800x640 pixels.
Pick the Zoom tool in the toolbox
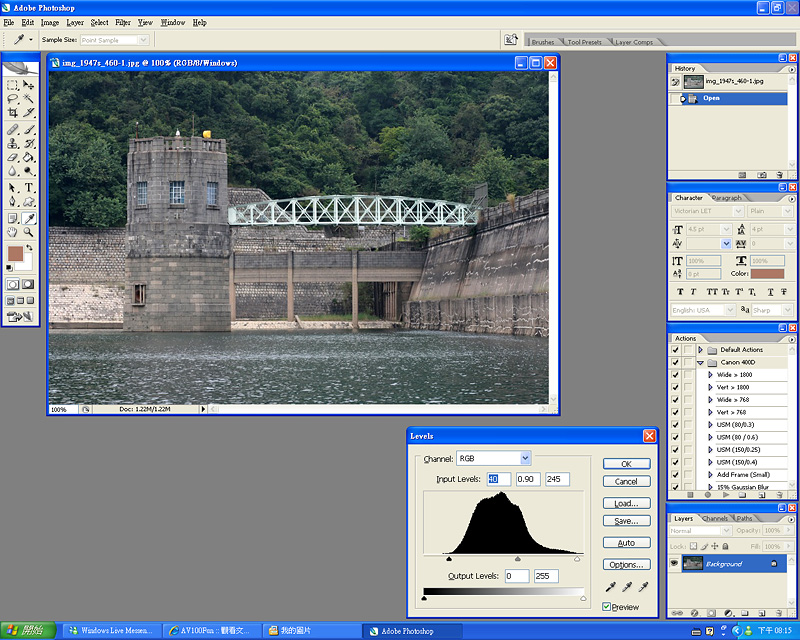(29, 232)
